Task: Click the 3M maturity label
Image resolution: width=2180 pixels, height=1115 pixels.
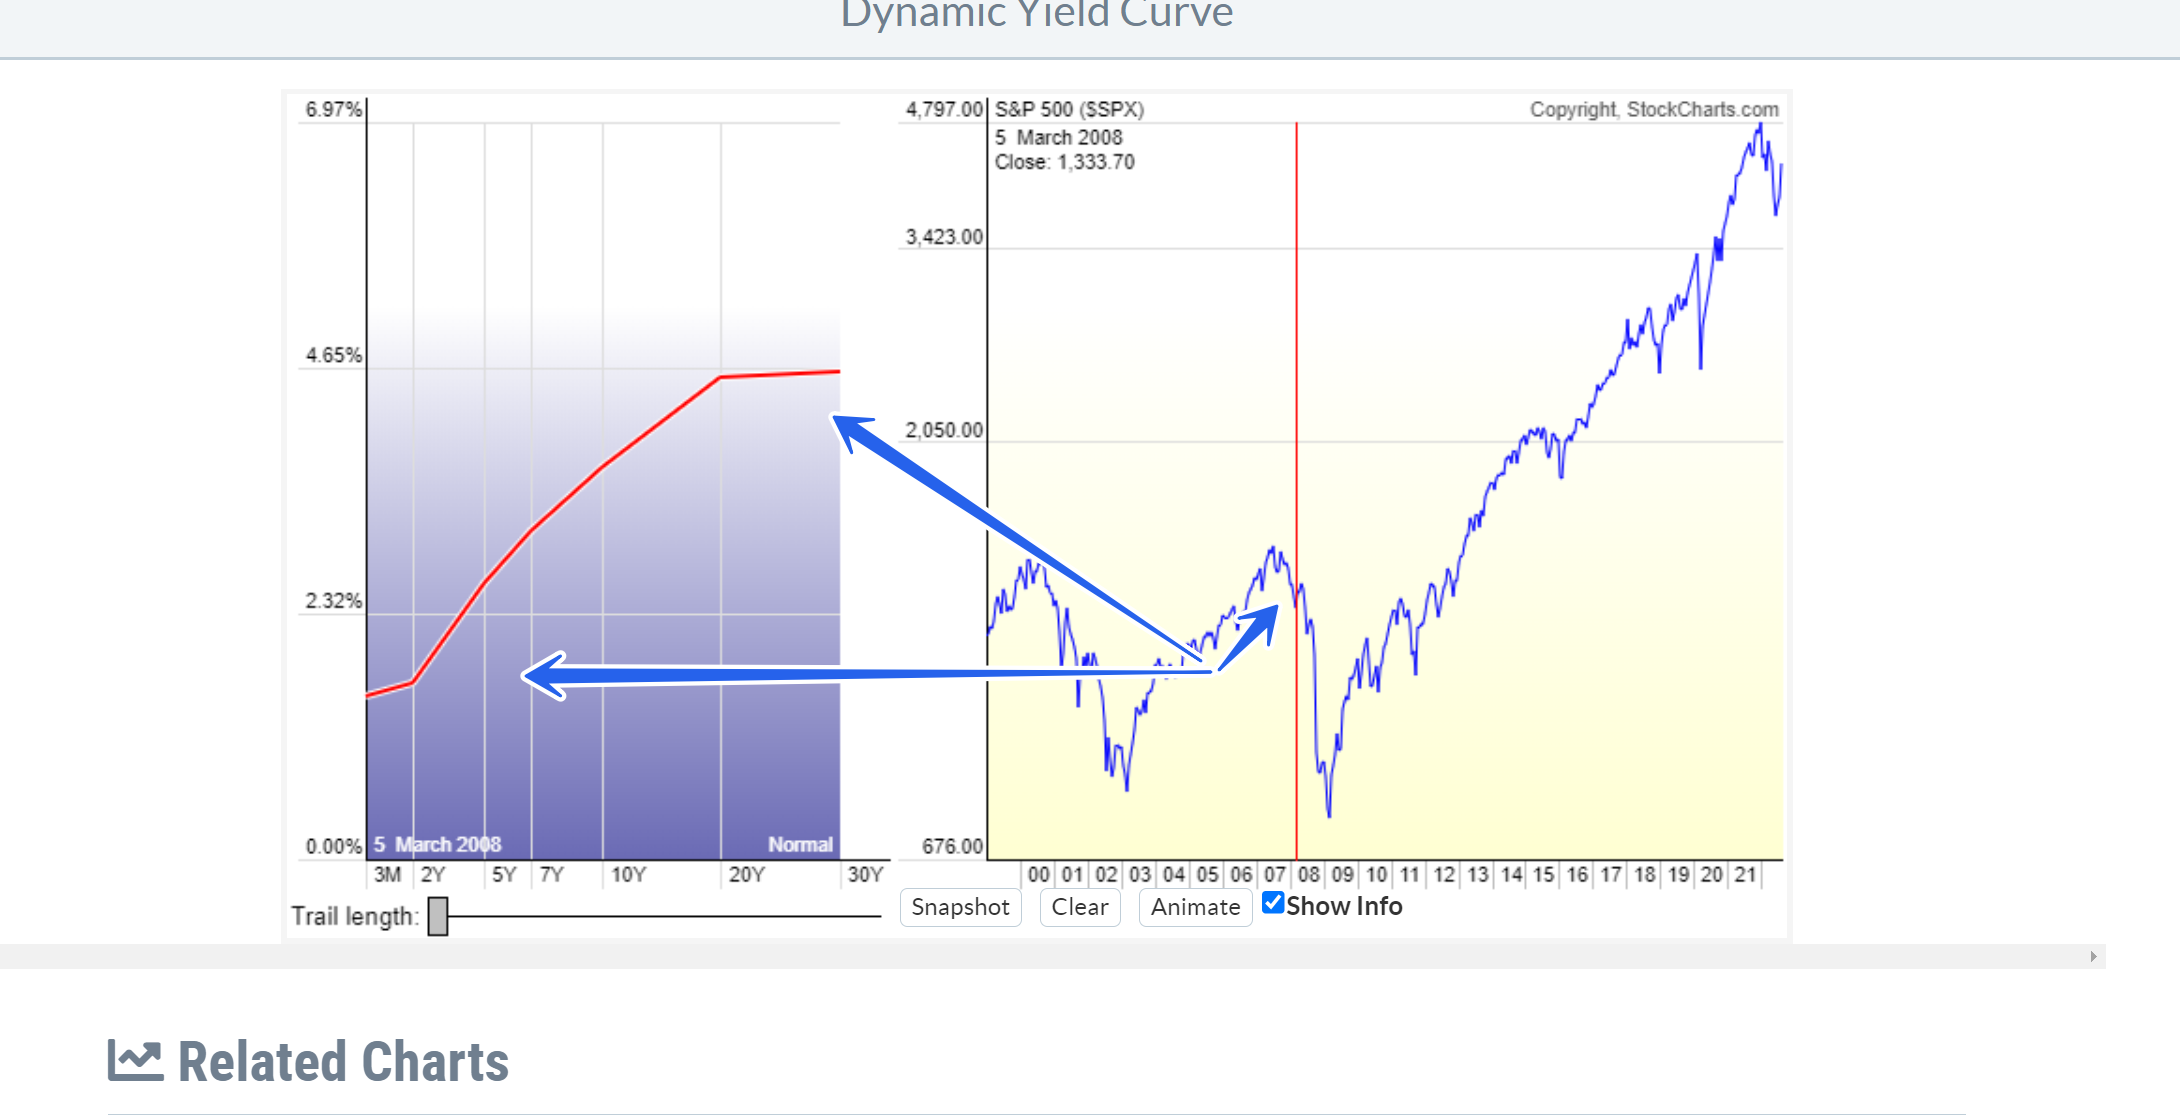Action: coord(387,875)
